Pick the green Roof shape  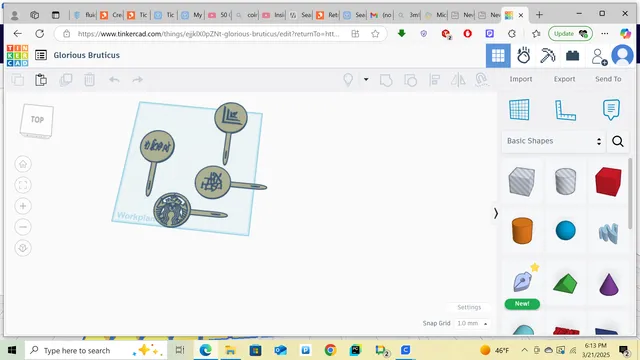click(x=565, y=283)
